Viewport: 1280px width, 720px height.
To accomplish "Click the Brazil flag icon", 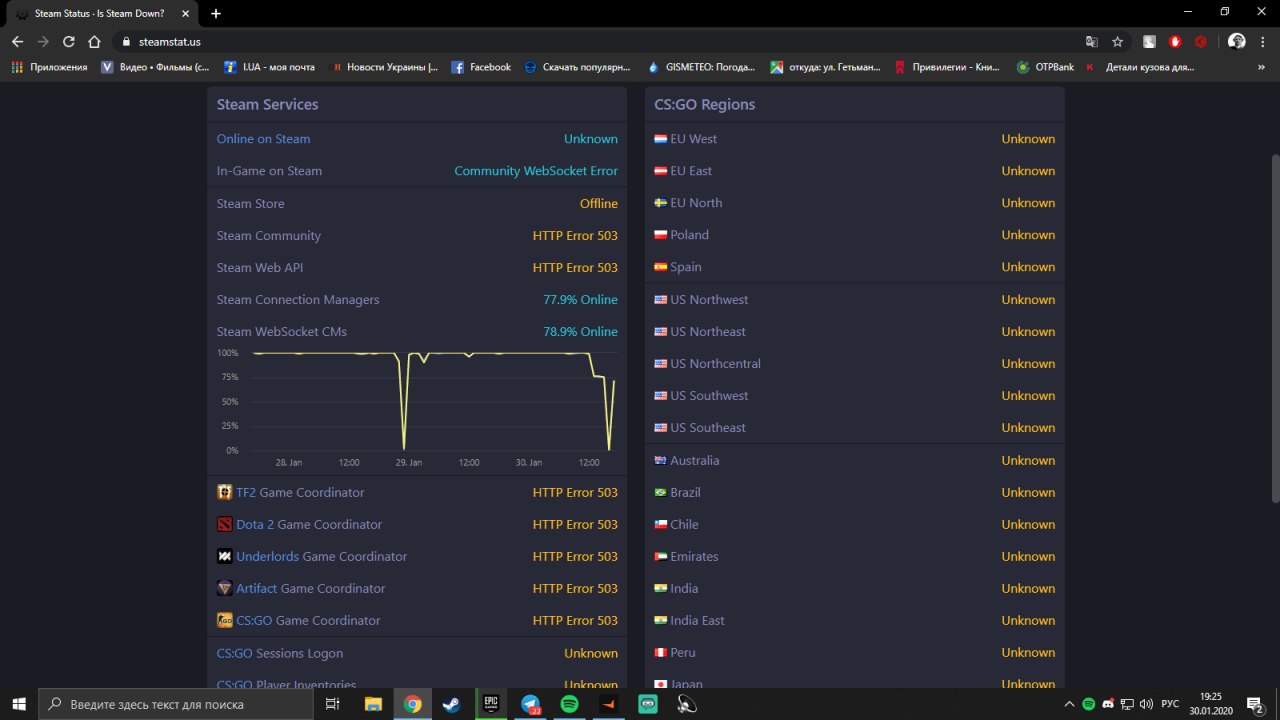I will point(660,492).
